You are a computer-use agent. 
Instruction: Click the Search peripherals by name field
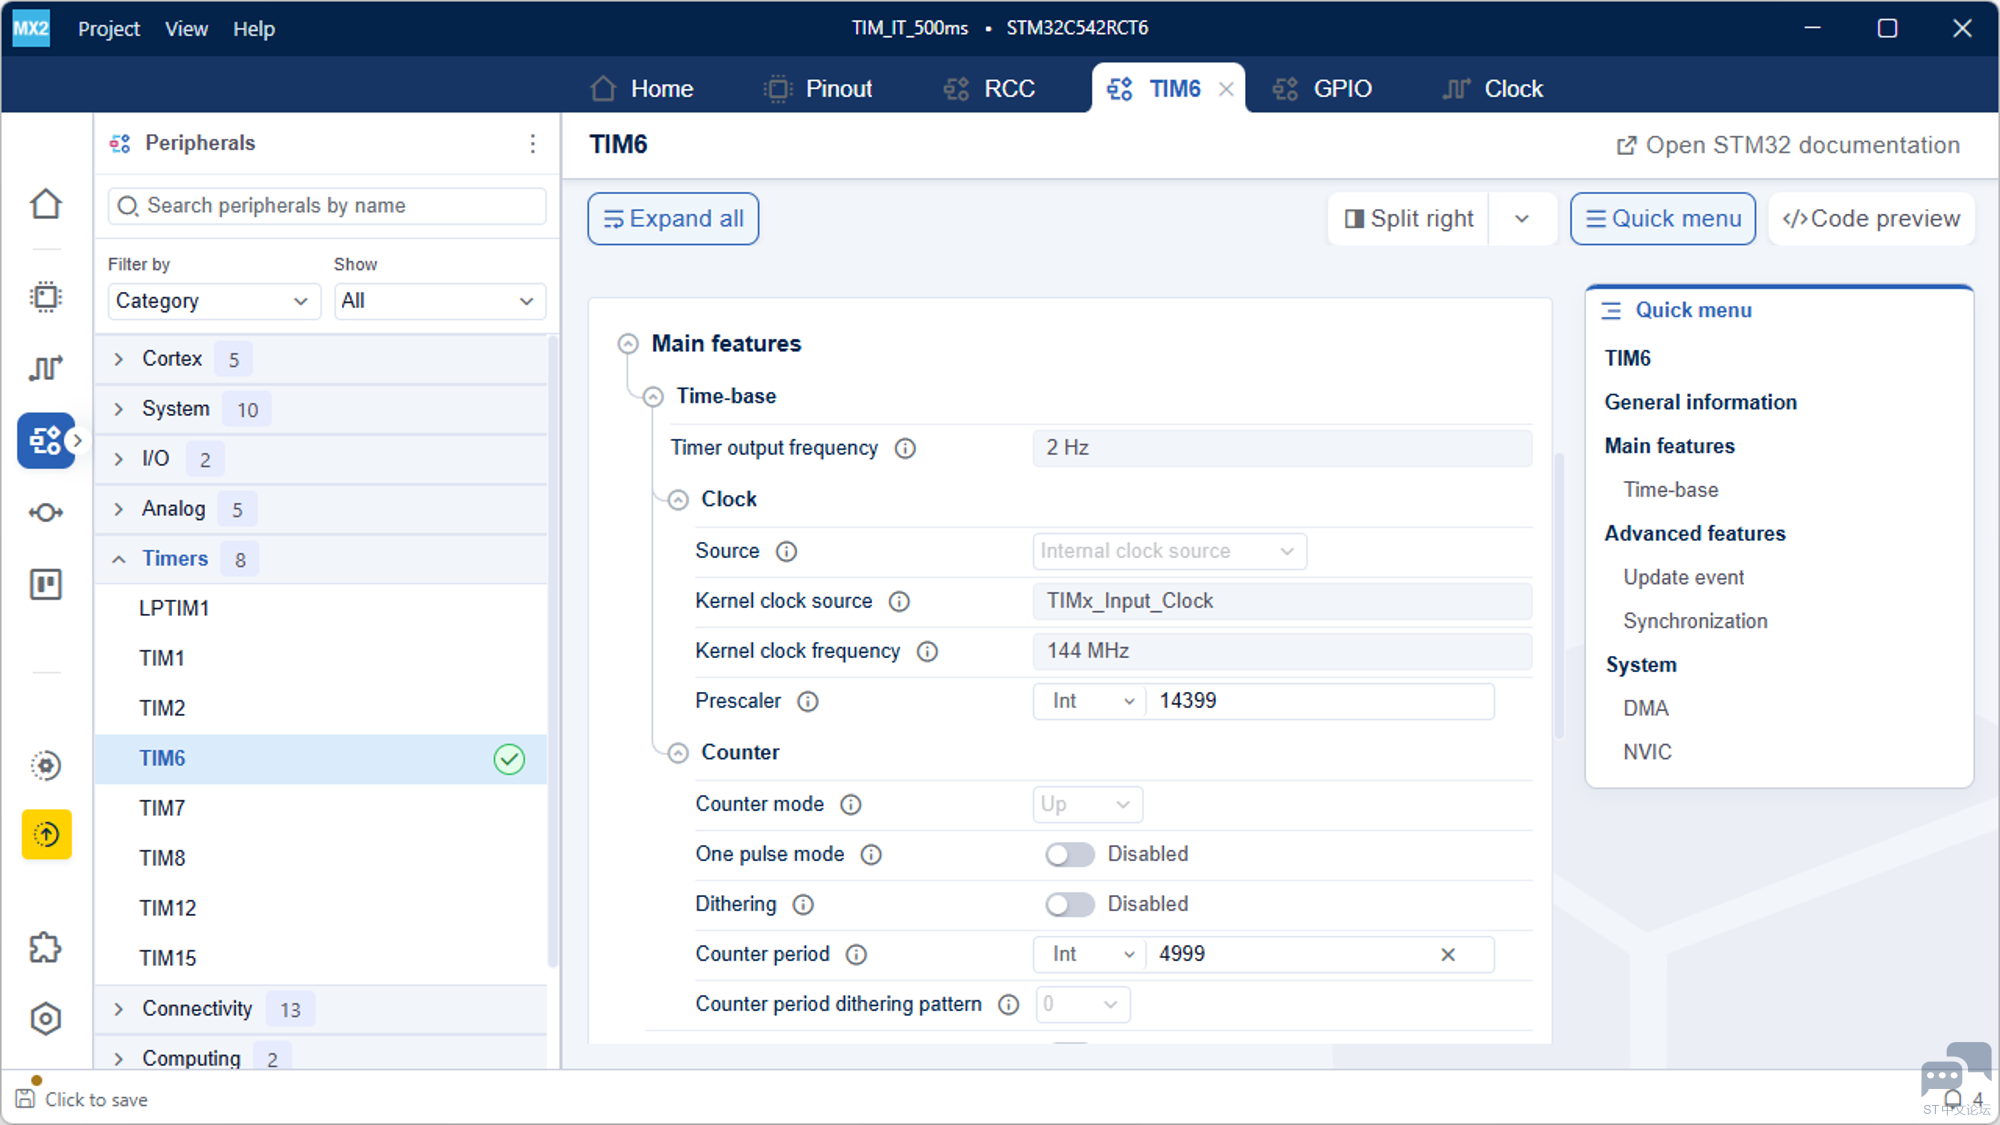click(x=327, y=206)
